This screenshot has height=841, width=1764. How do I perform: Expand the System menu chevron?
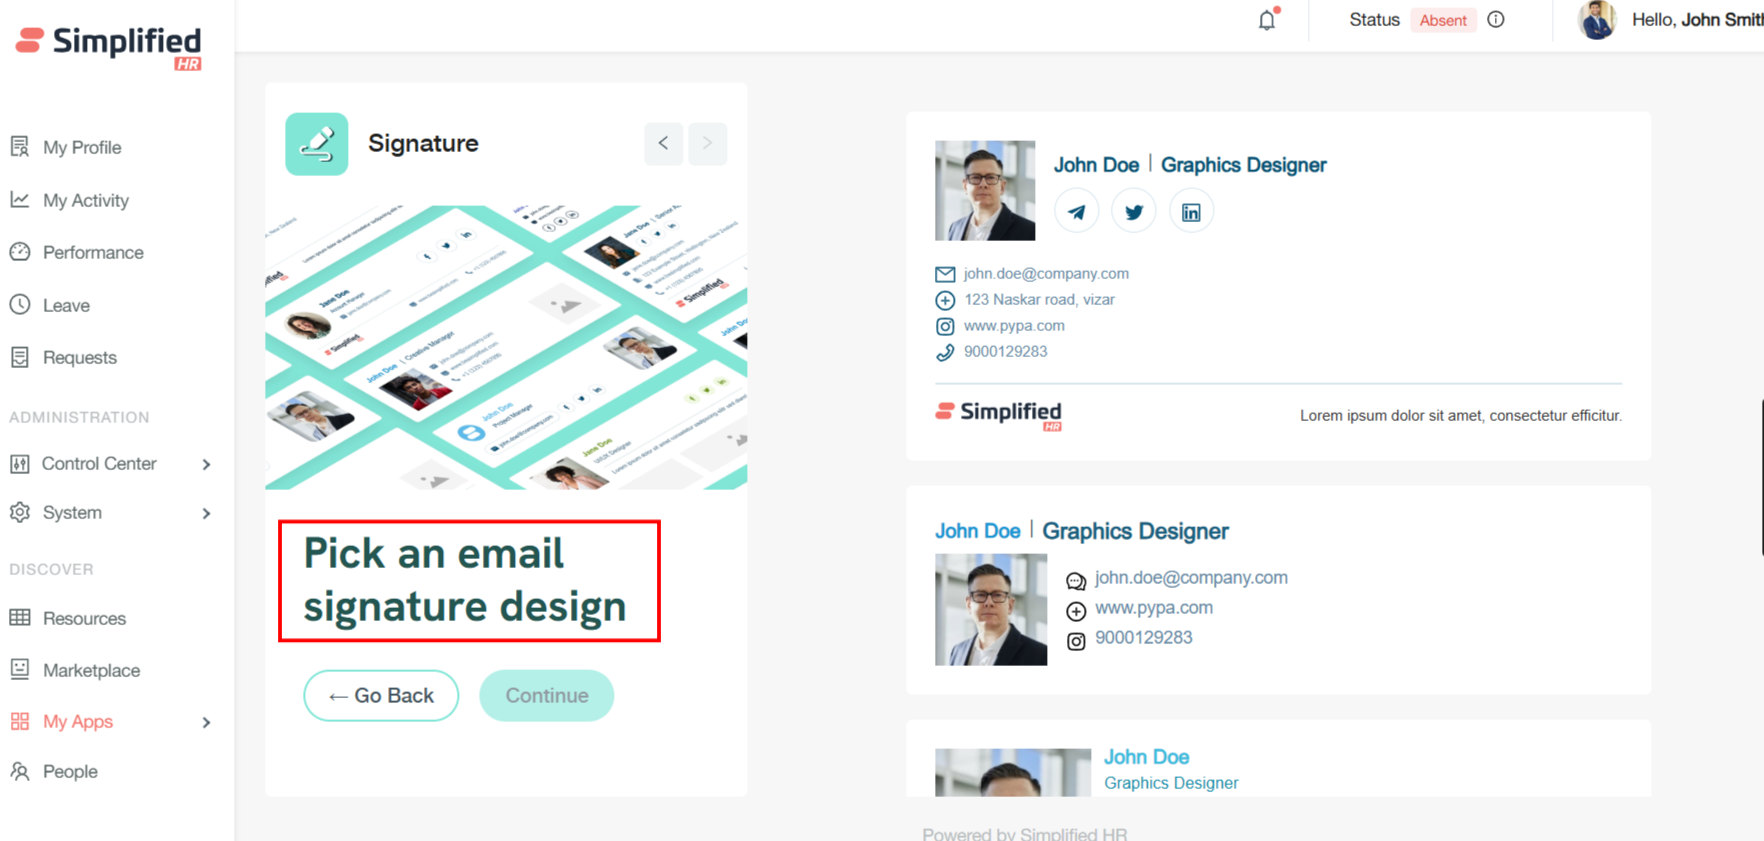coord(206,513)
